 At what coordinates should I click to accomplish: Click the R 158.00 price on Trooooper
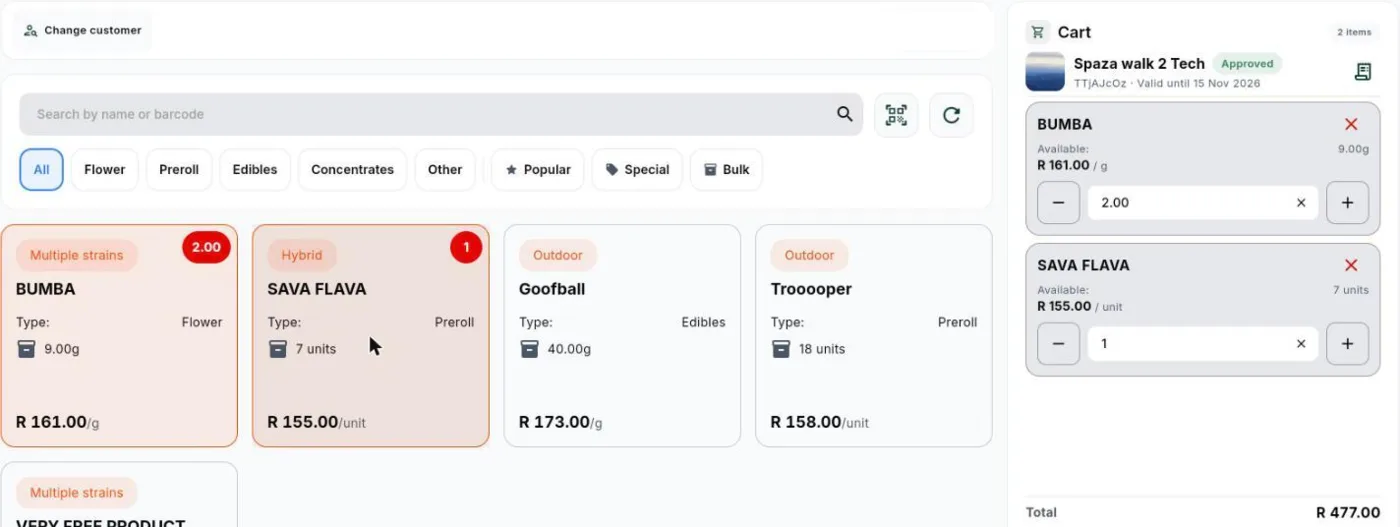[x=806, y=422]
